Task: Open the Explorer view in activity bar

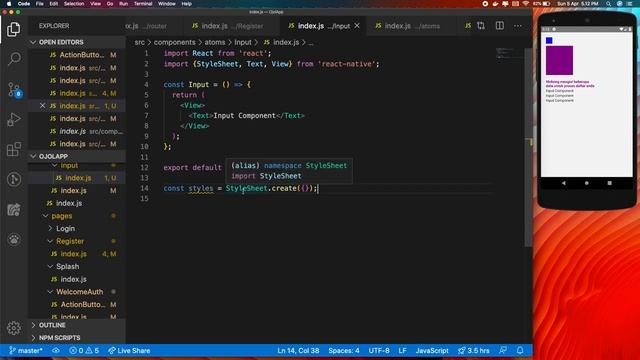Action: coord(13,29)
